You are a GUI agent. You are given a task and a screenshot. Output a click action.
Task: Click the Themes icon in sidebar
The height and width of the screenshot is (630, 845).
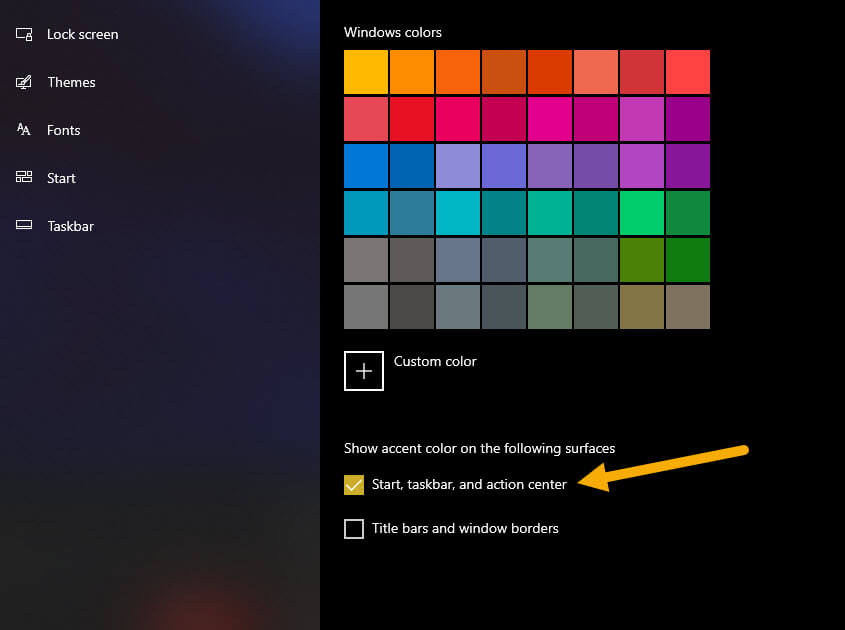tap(24, 82)
